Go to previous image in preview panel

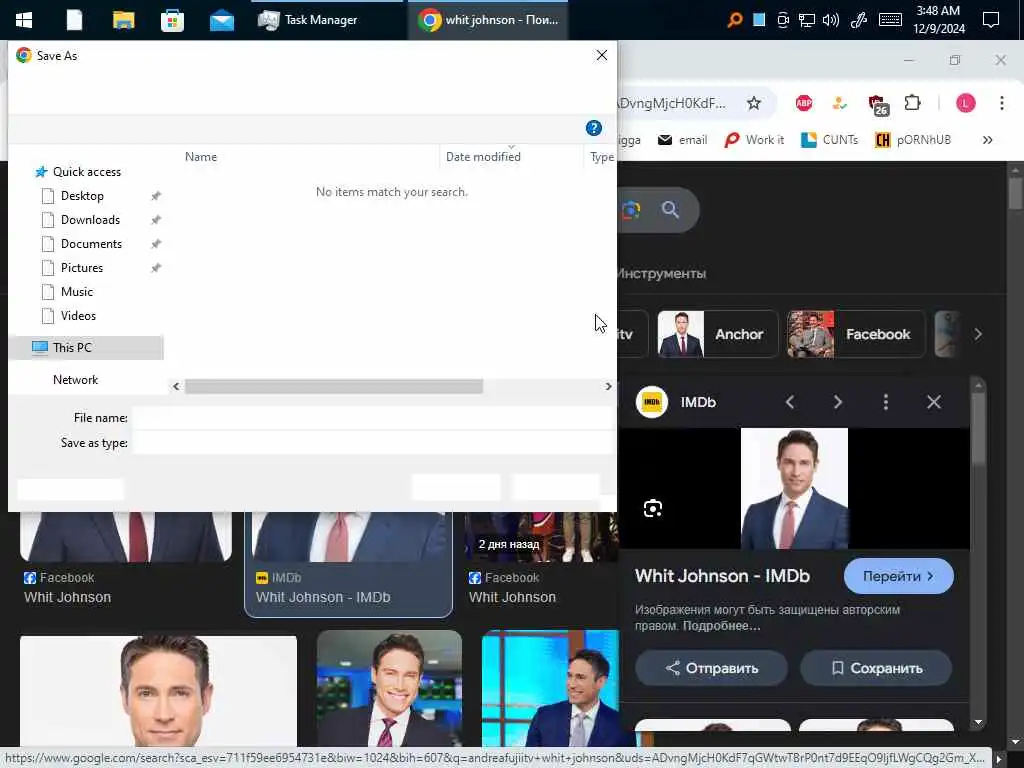click(x=790, y=402)
